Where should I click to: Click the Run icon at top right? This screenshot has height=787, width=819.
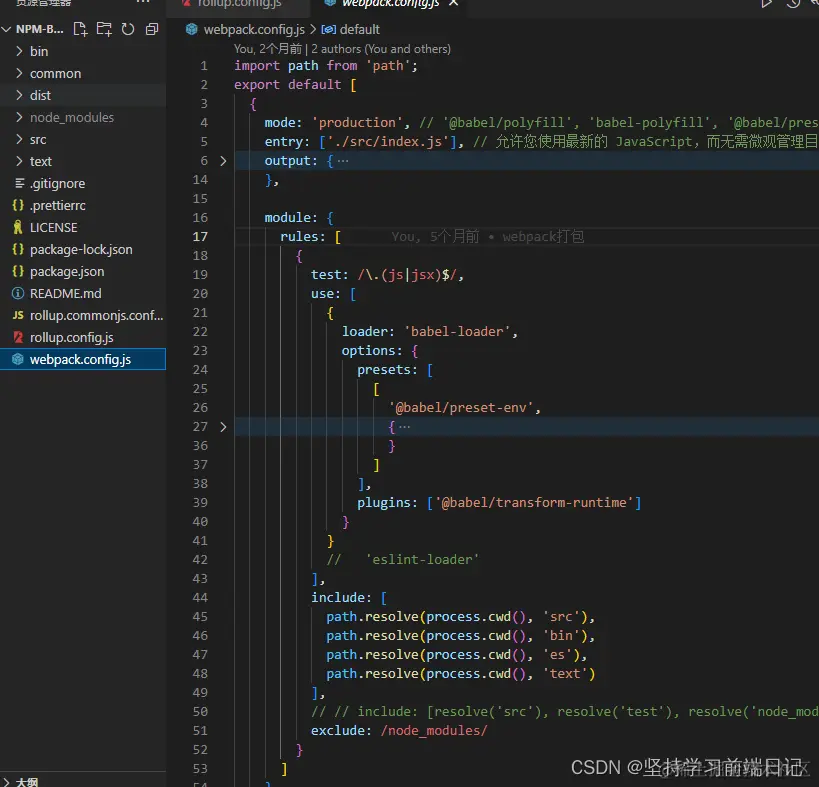click(766, 4)
